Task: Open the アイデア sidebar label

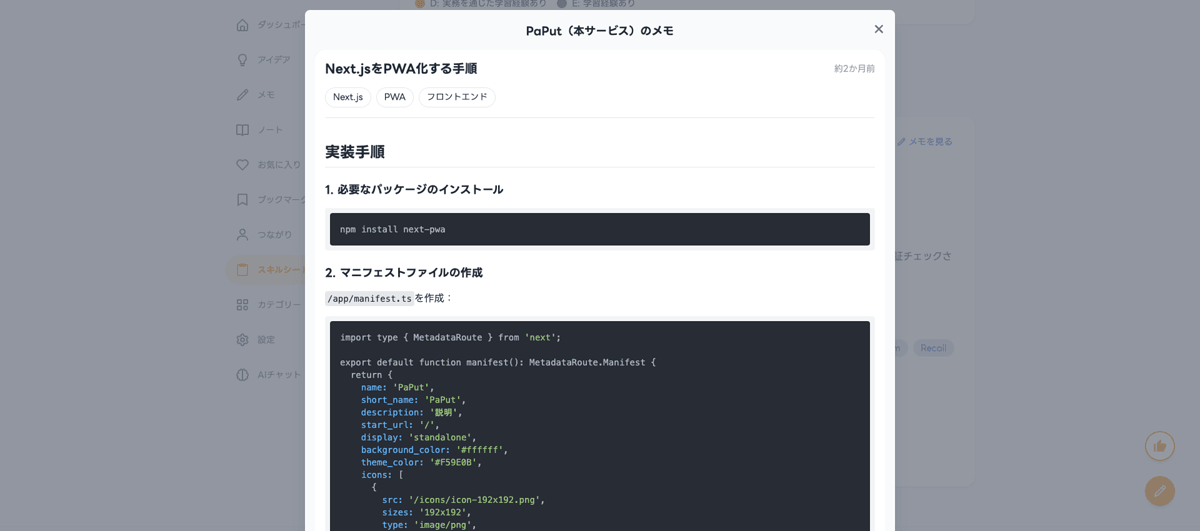Action: tap(274, 59)
